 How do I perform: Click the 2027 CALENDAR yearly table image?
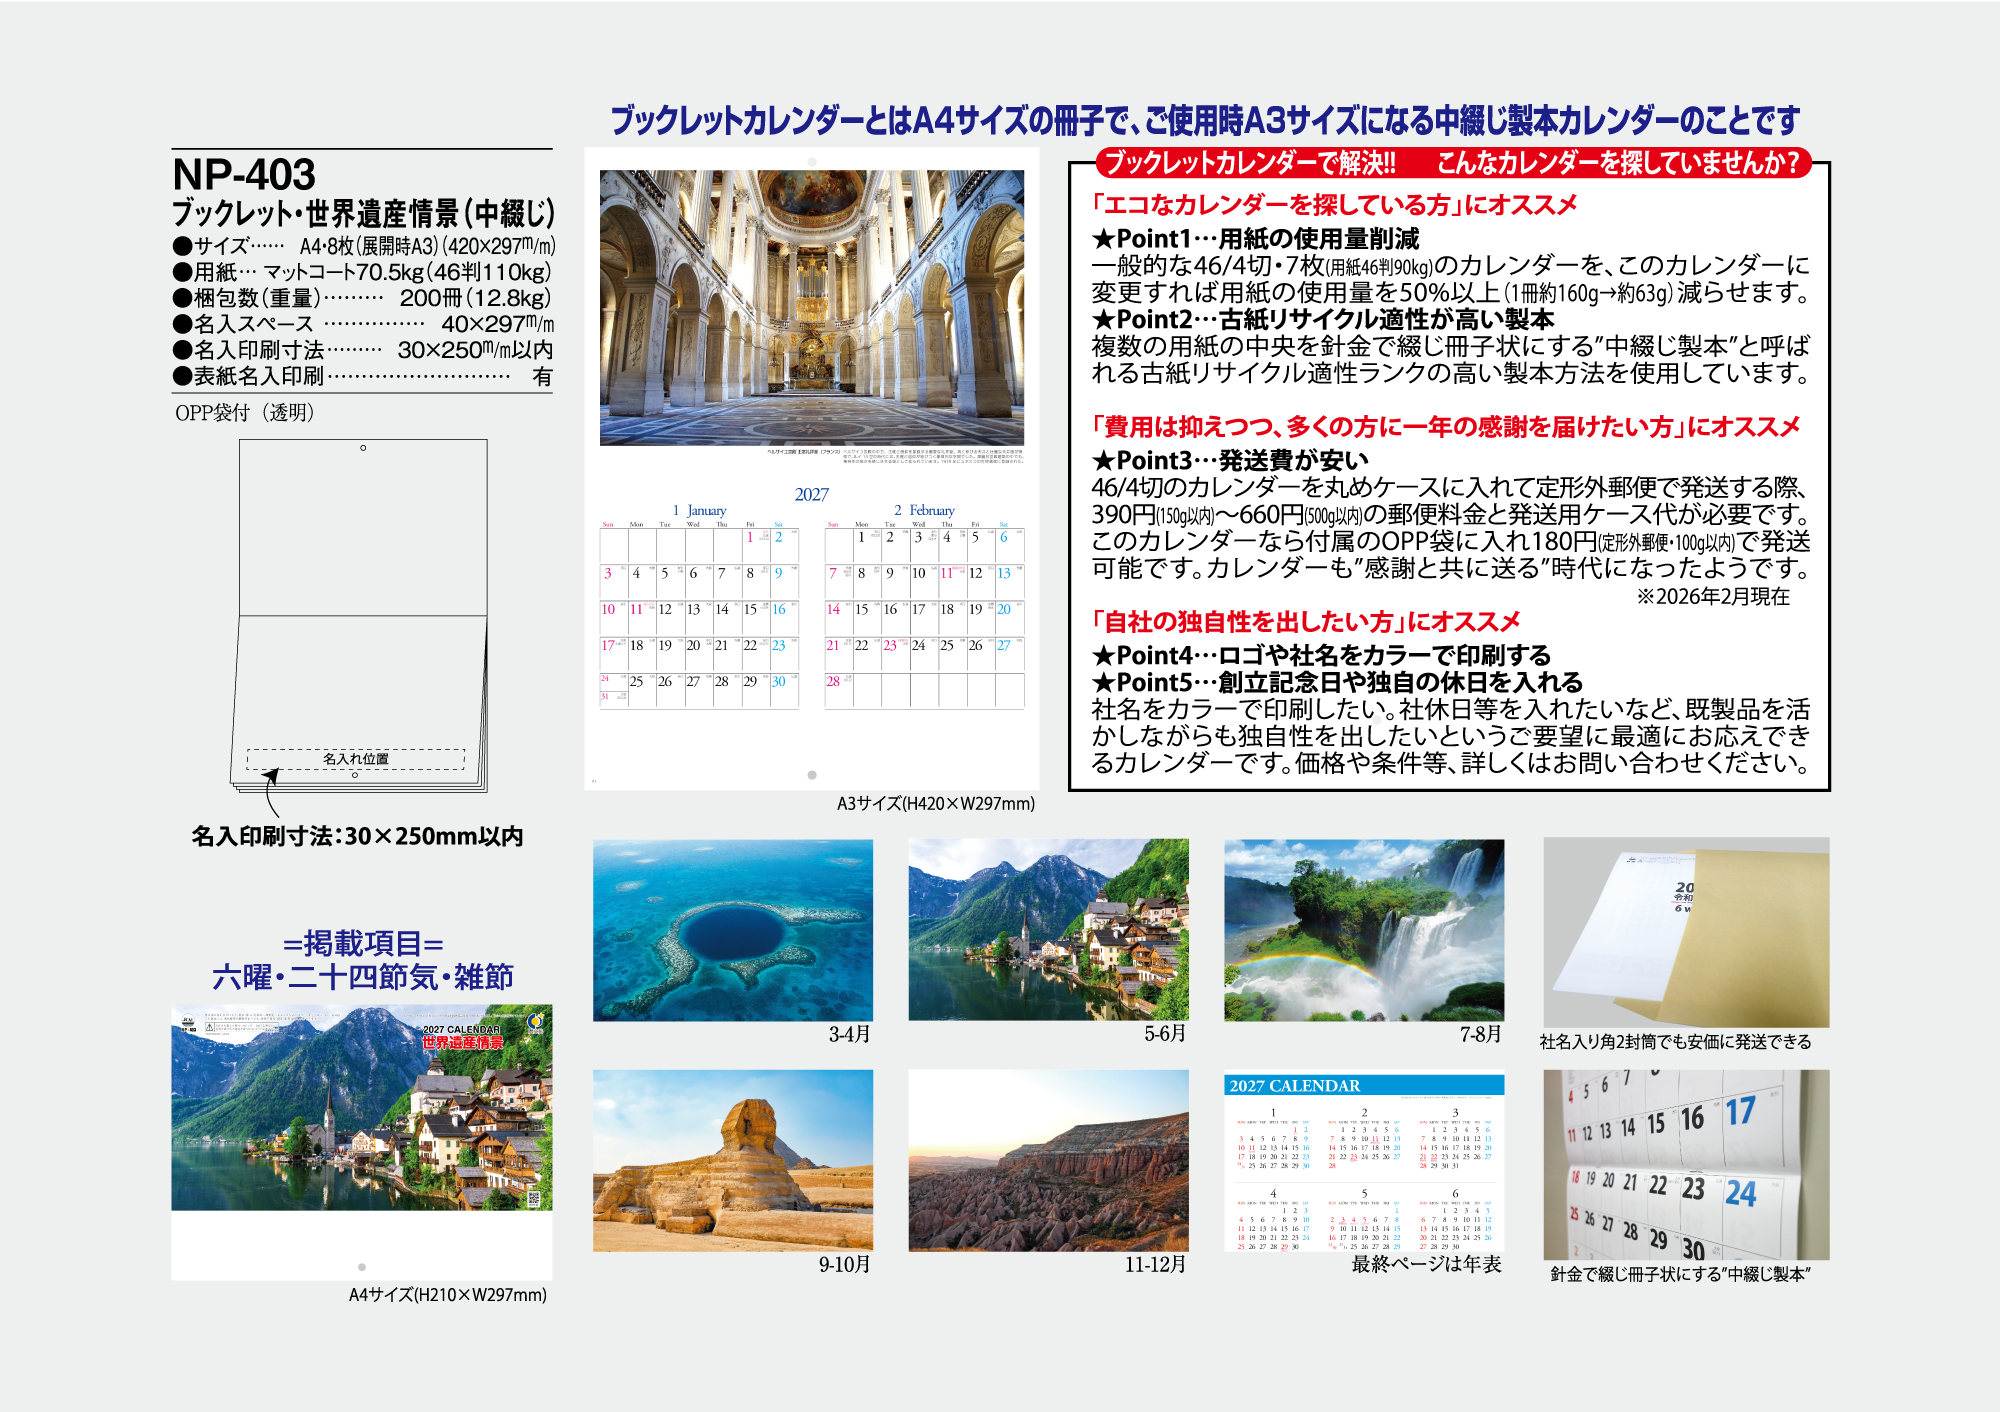(x=1364, y=1162)
